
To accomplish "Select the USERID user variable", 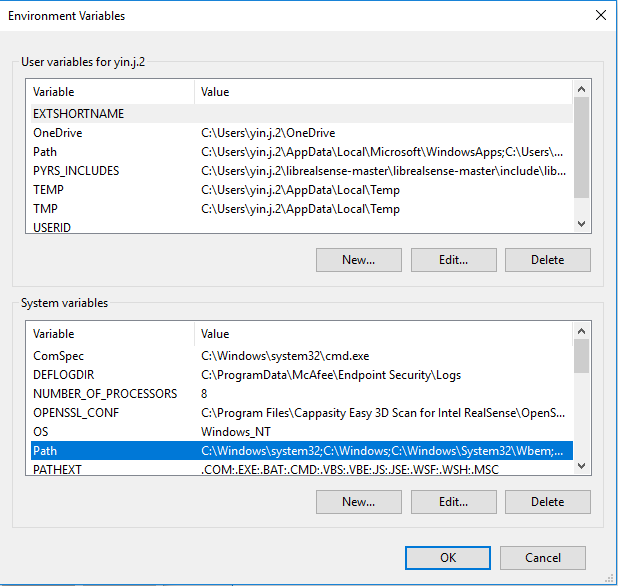I will [x=302, y=226].
